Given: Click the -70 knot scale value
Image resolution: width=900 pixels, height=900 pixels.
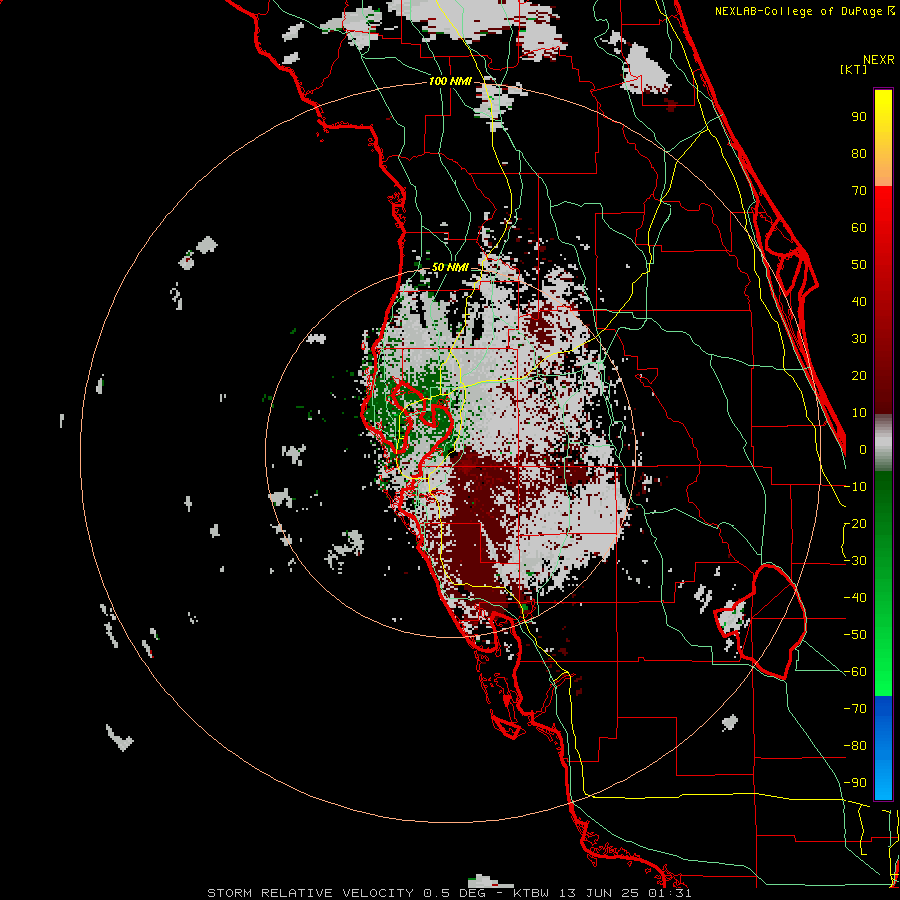Looking at the screenshot, I should point(855,709).
